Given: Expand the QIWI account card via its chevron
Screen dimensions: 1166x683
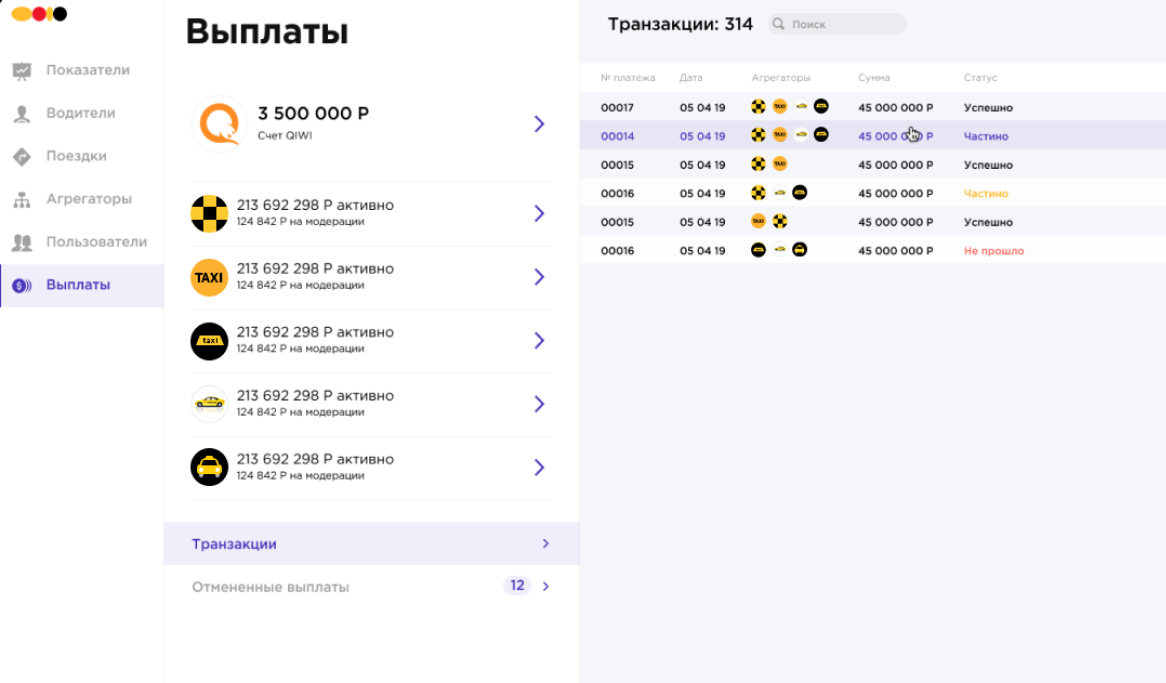Looking at the screenshot, I should pyautogui.click(x=539, y=123).
